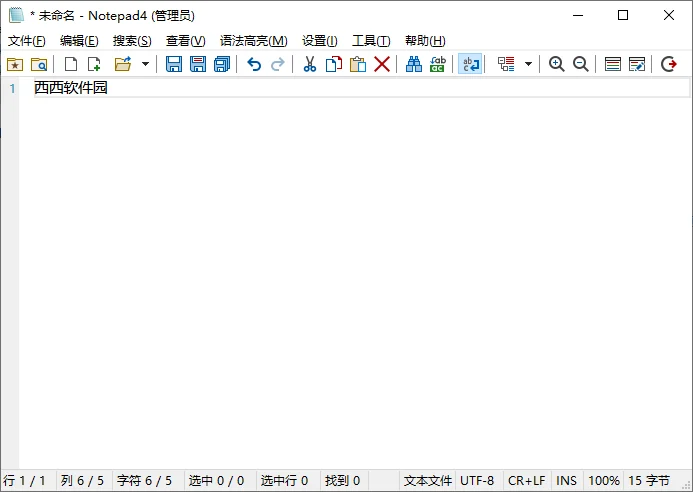This screenshot has height=492, width=693.
Task: Click status bar 选中 0 / 0
Action: [216, 481]
